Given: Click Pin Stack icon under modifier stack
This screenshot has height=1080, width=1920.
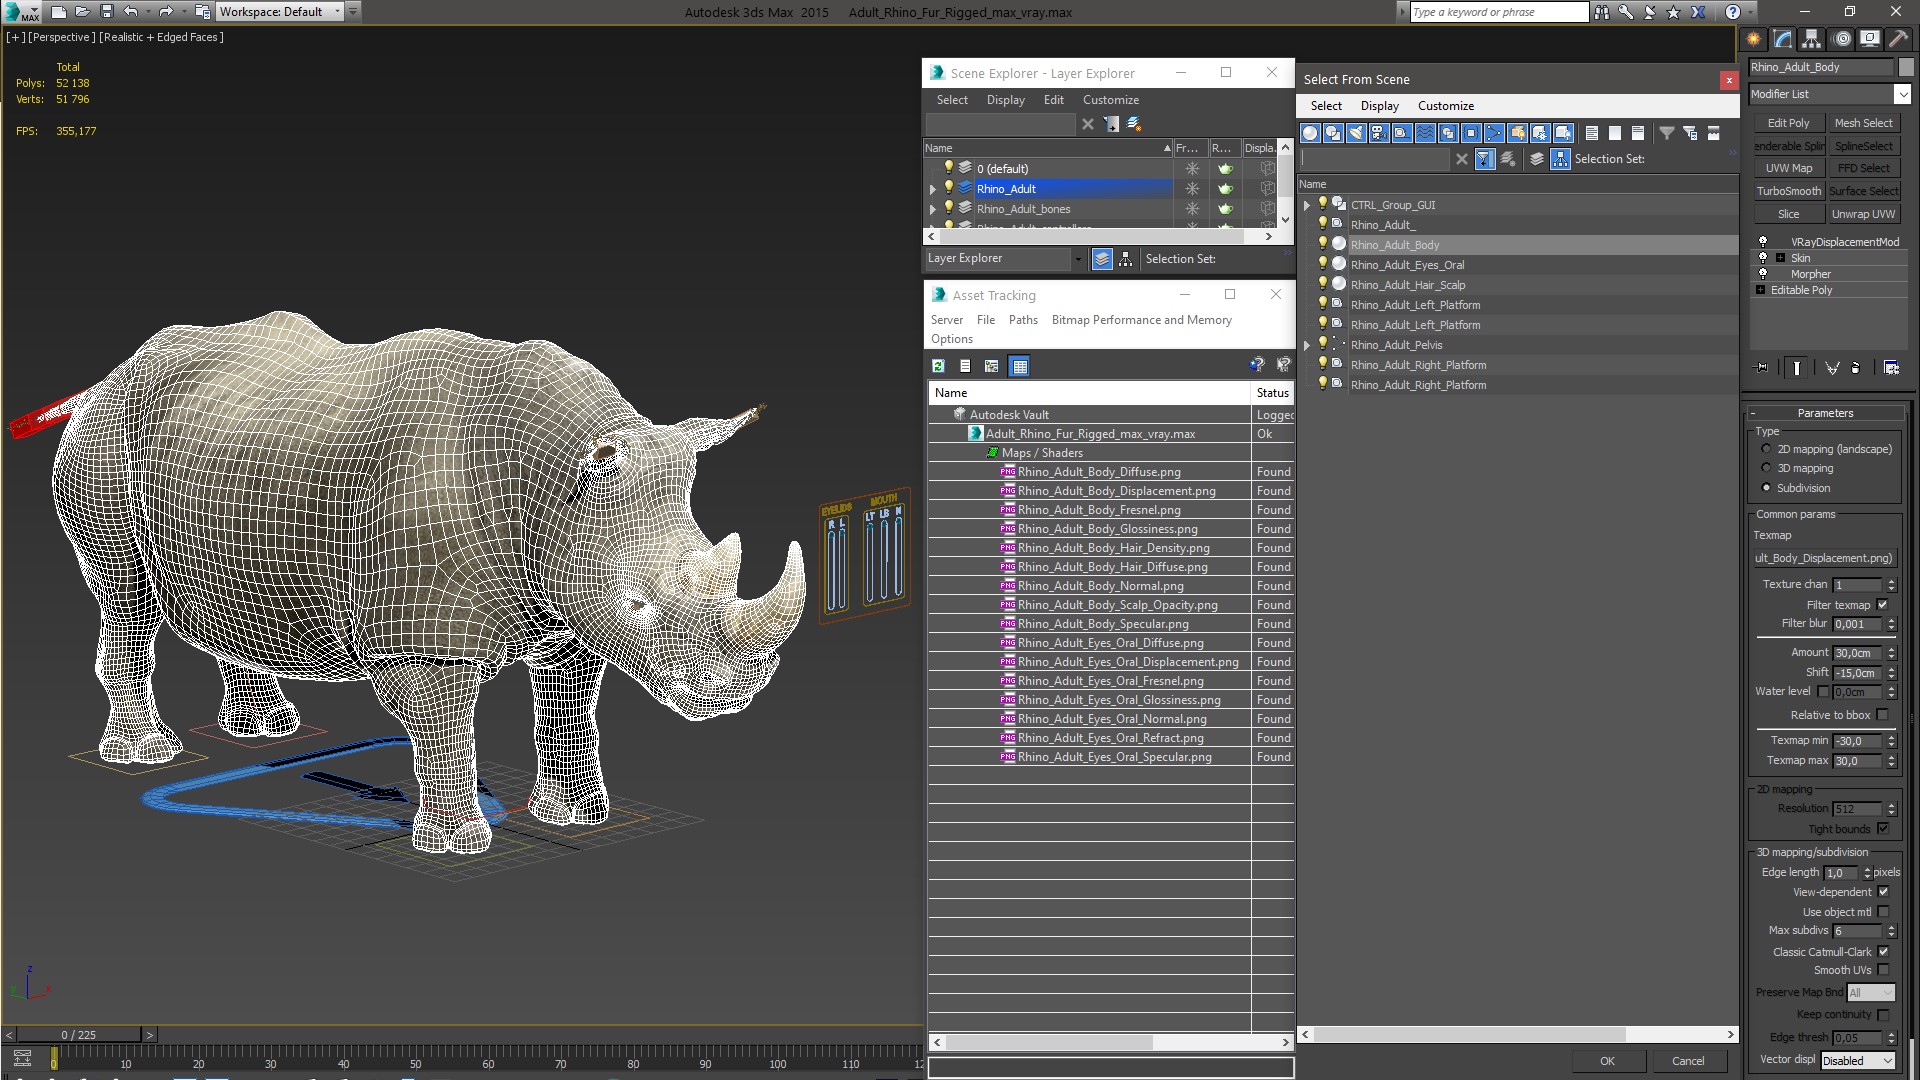Looking at the screenshot, I should (x=1762, y=368).
